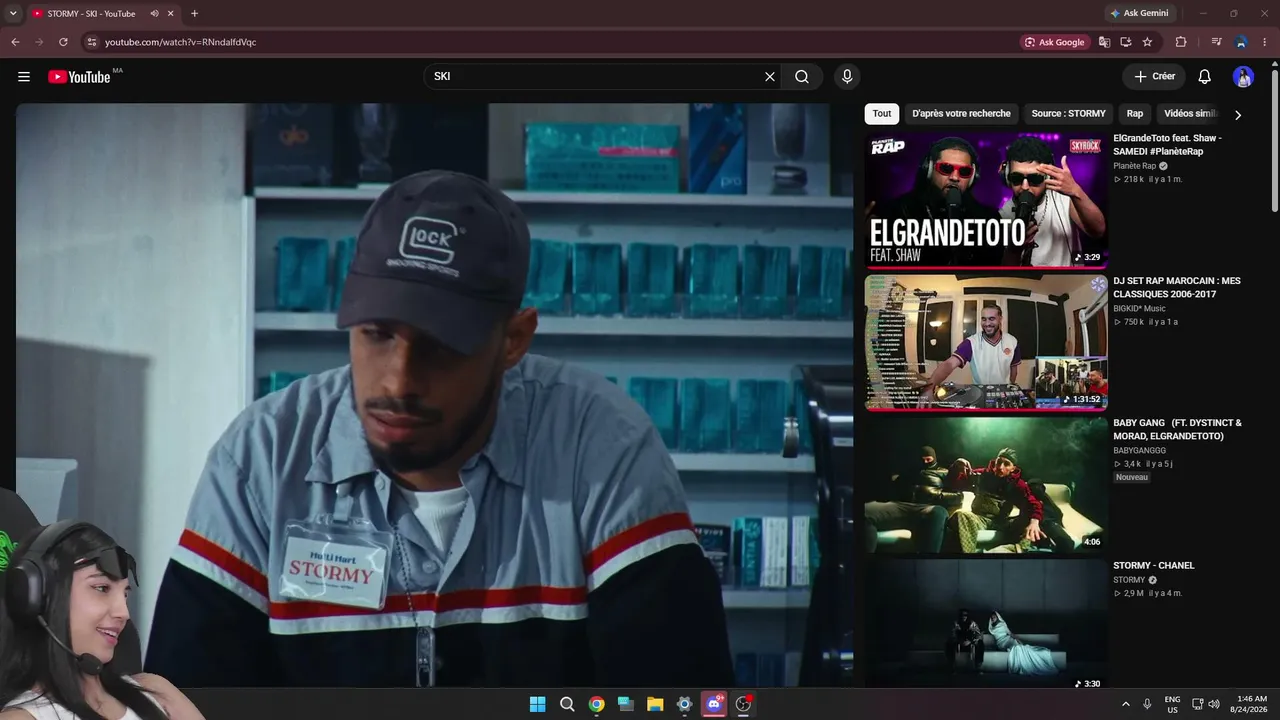Go to the YouTube home logo
This screenshot has height=720, width=1280.
[x=79, y=77]
